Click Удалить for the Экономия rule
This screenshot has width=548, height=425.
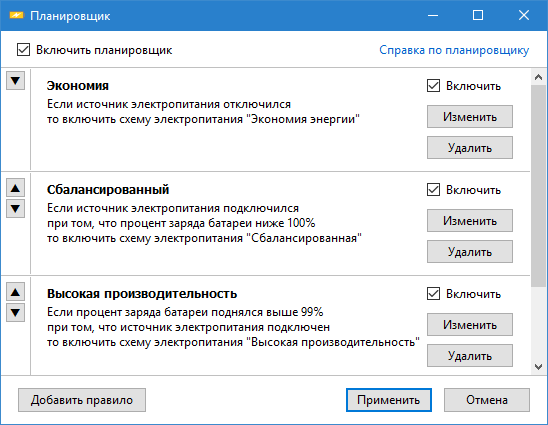pos(470,147)
